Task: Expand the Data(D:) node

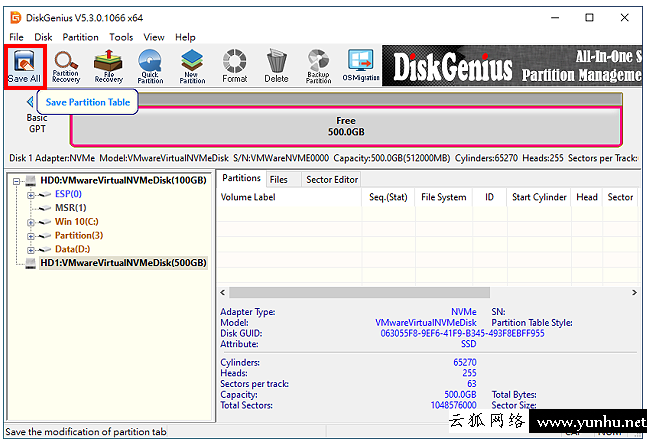Action: [x=31, y=250]
